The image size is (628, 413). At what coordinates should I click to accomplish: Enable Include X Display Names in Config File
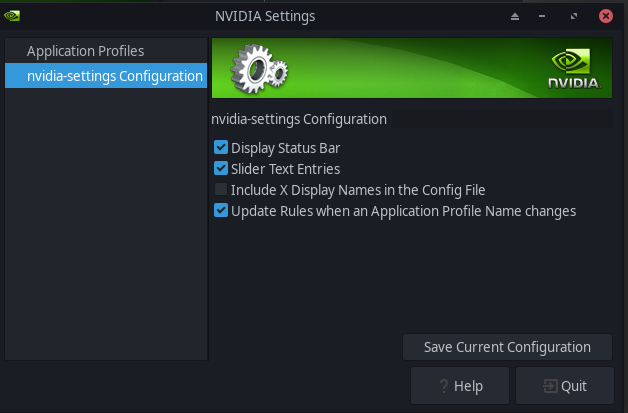(221, 190)
